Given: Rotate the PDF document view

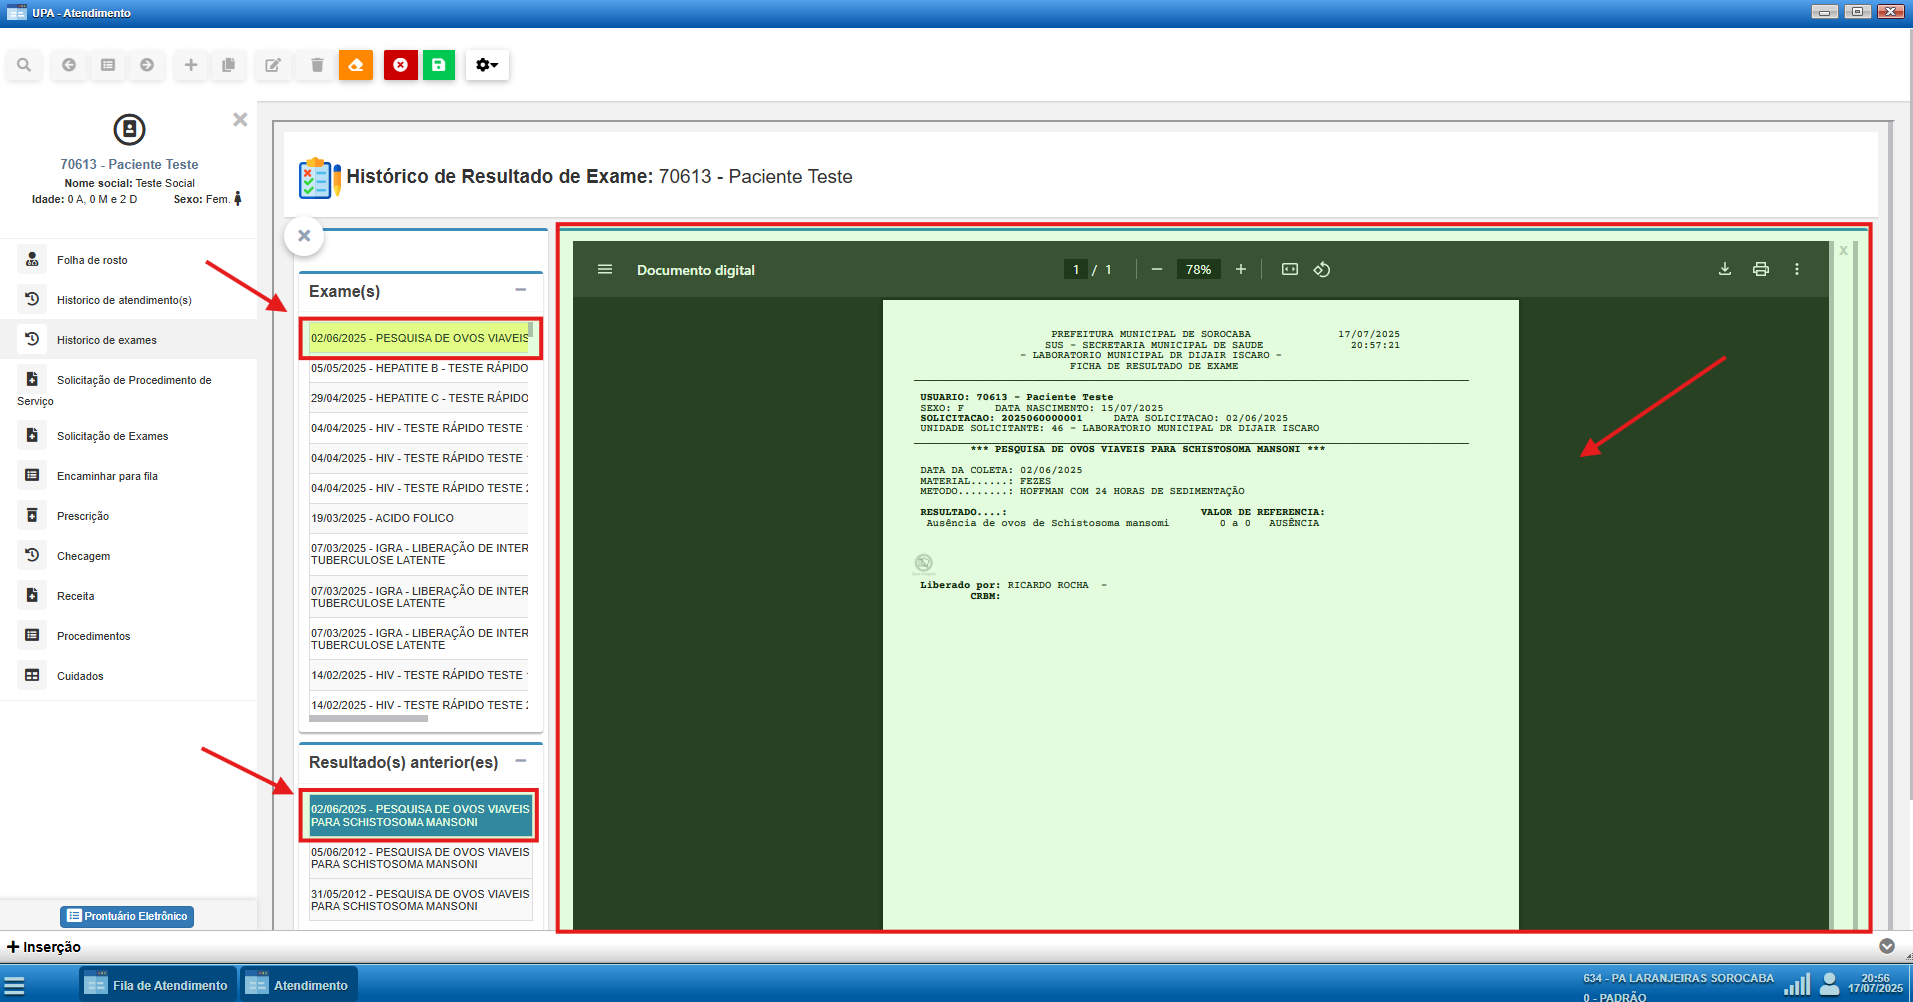Looking at the screenshot, I should (1322, 269).
